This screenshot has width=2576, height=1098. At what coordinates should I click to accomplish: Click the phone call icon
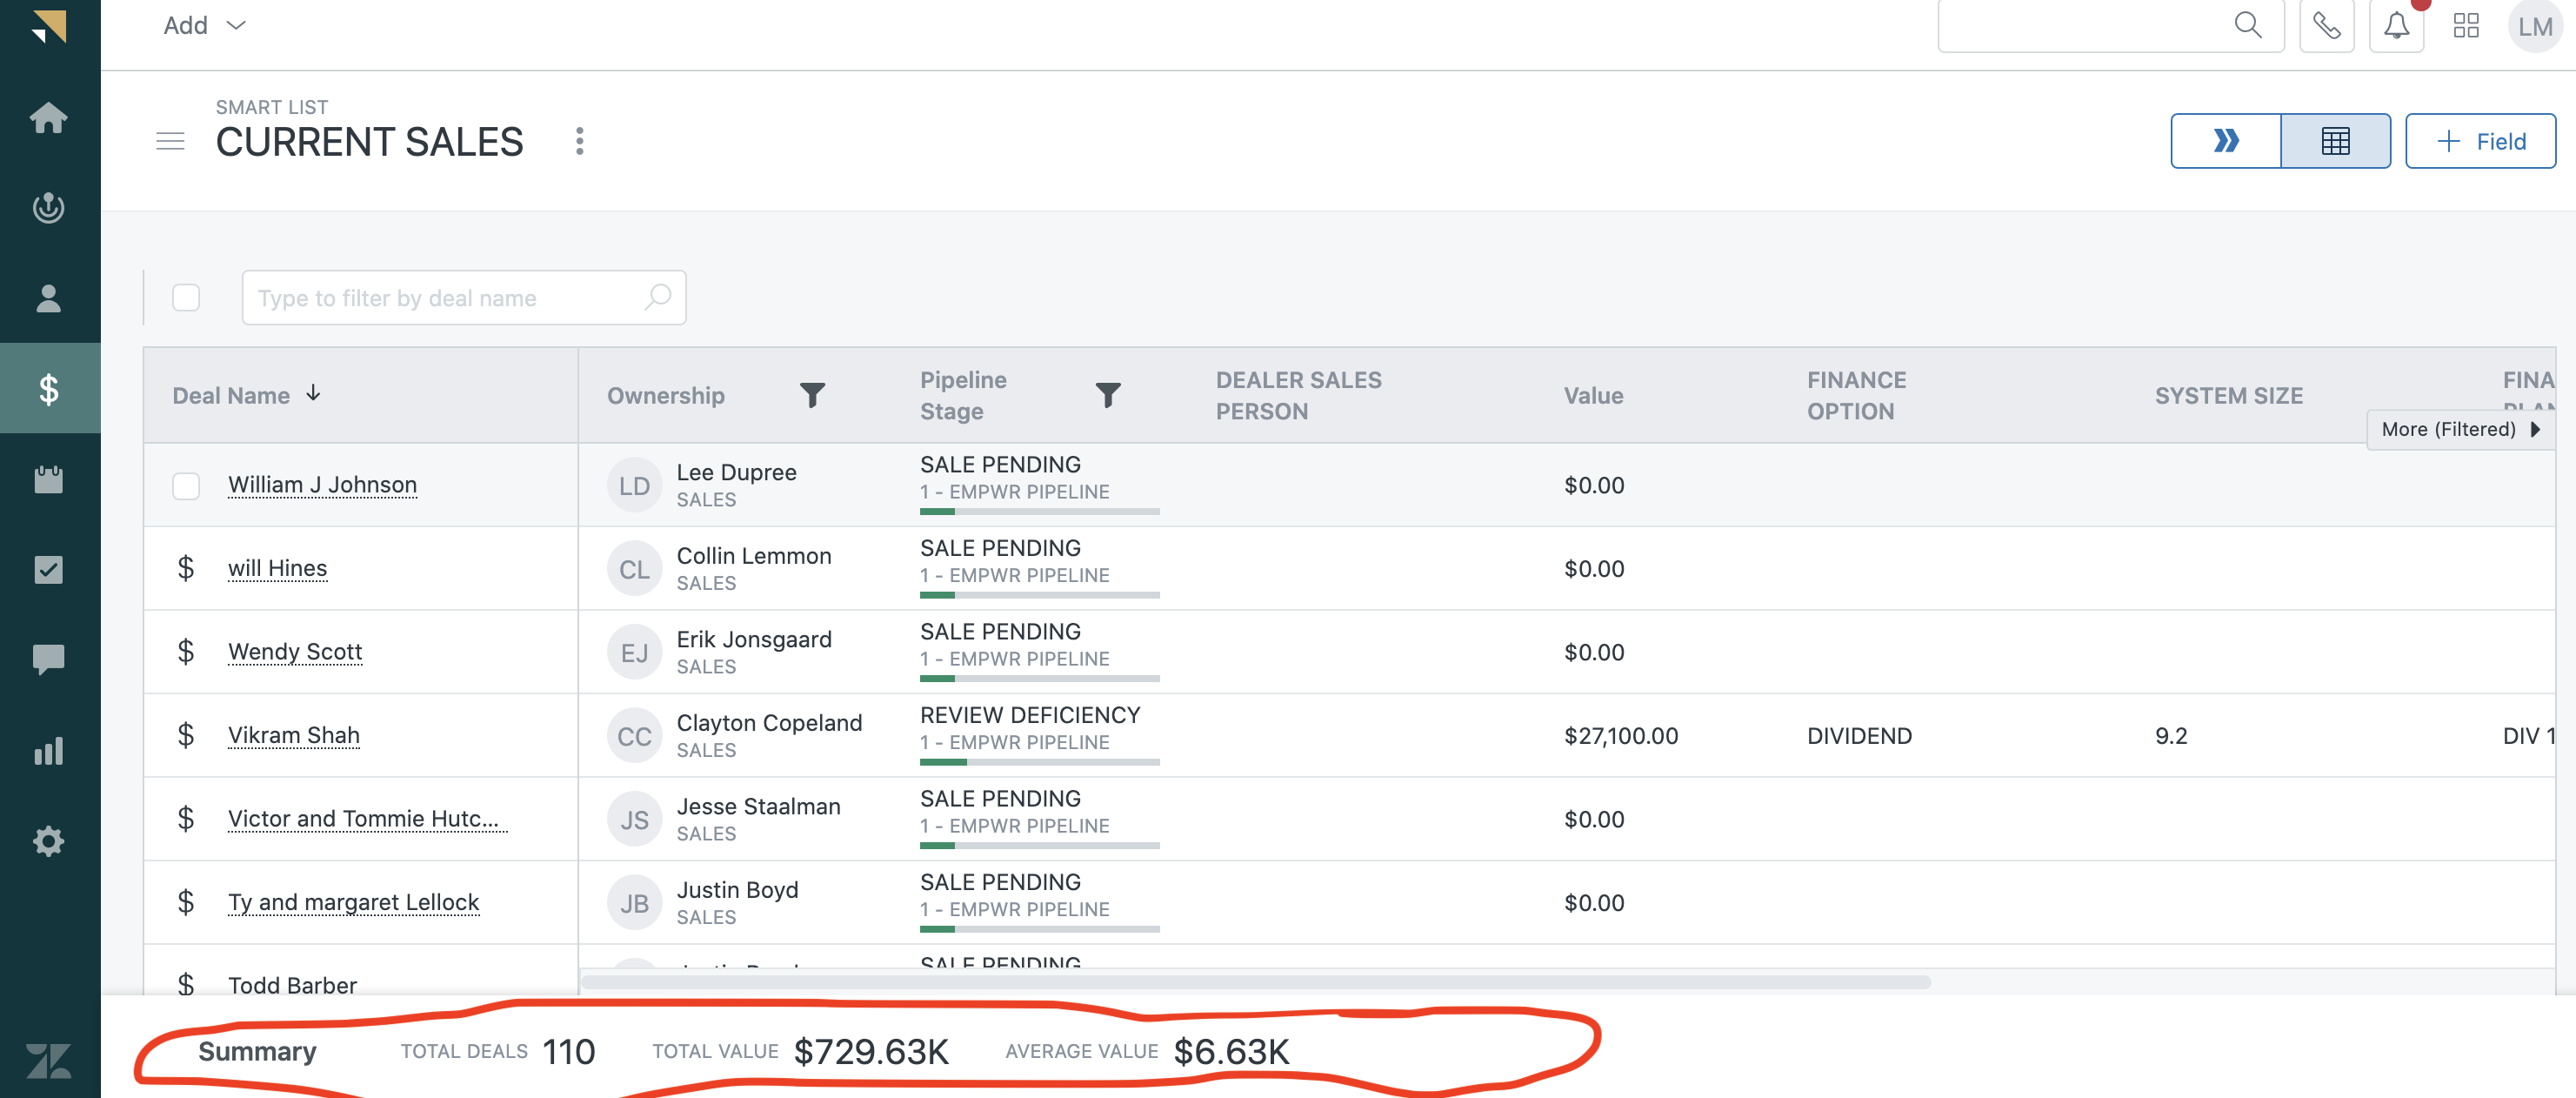(2326, 25)
